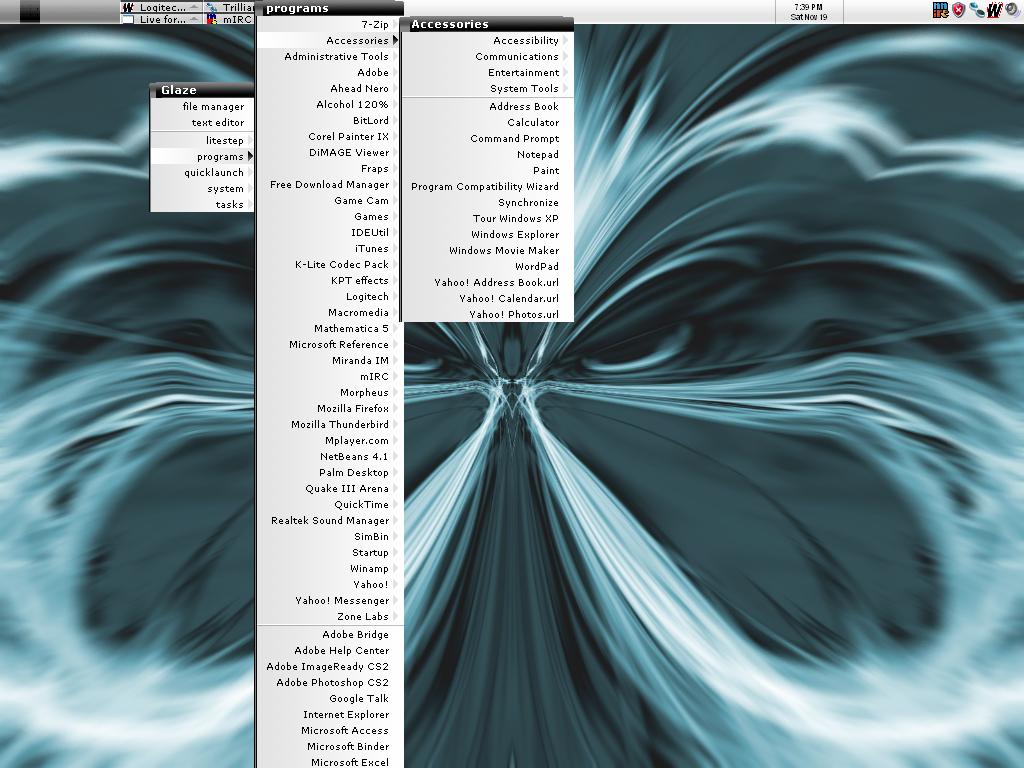Open the Free Download Manager folder
The image size is (1024, 768).
click(330, 185)
